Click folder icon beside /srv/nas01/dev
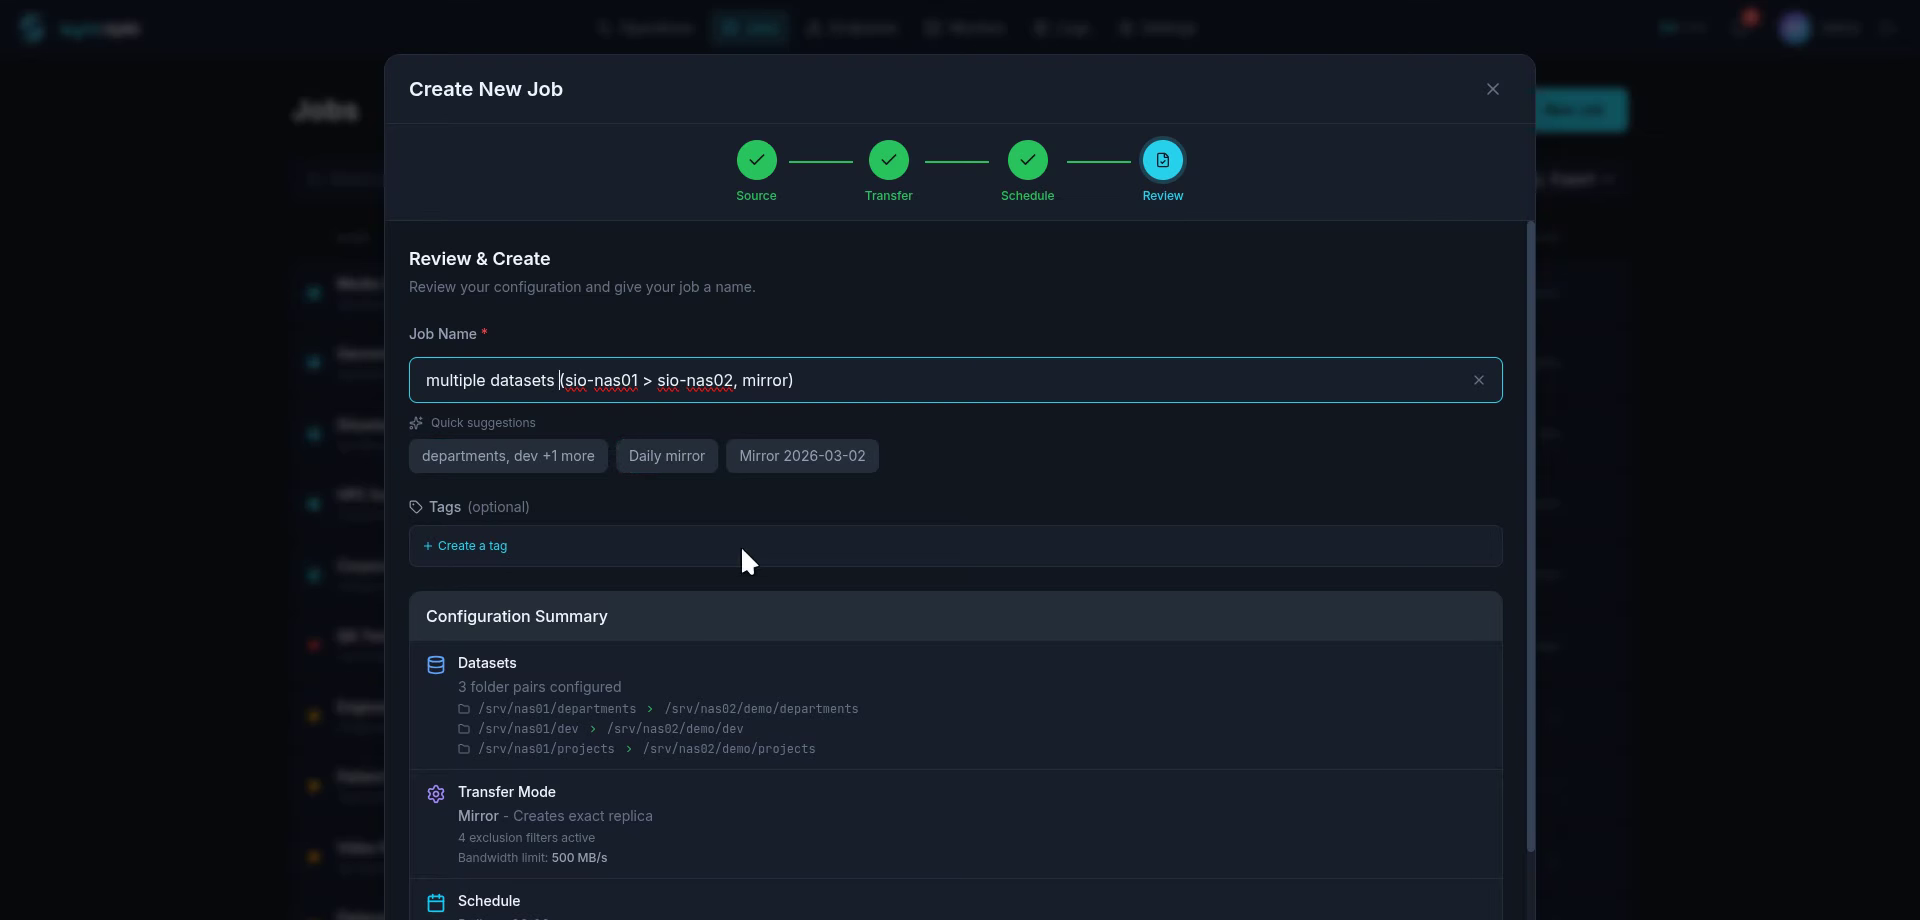The width and height of the screenshot is (1920, 920). [x=464, y=729]
